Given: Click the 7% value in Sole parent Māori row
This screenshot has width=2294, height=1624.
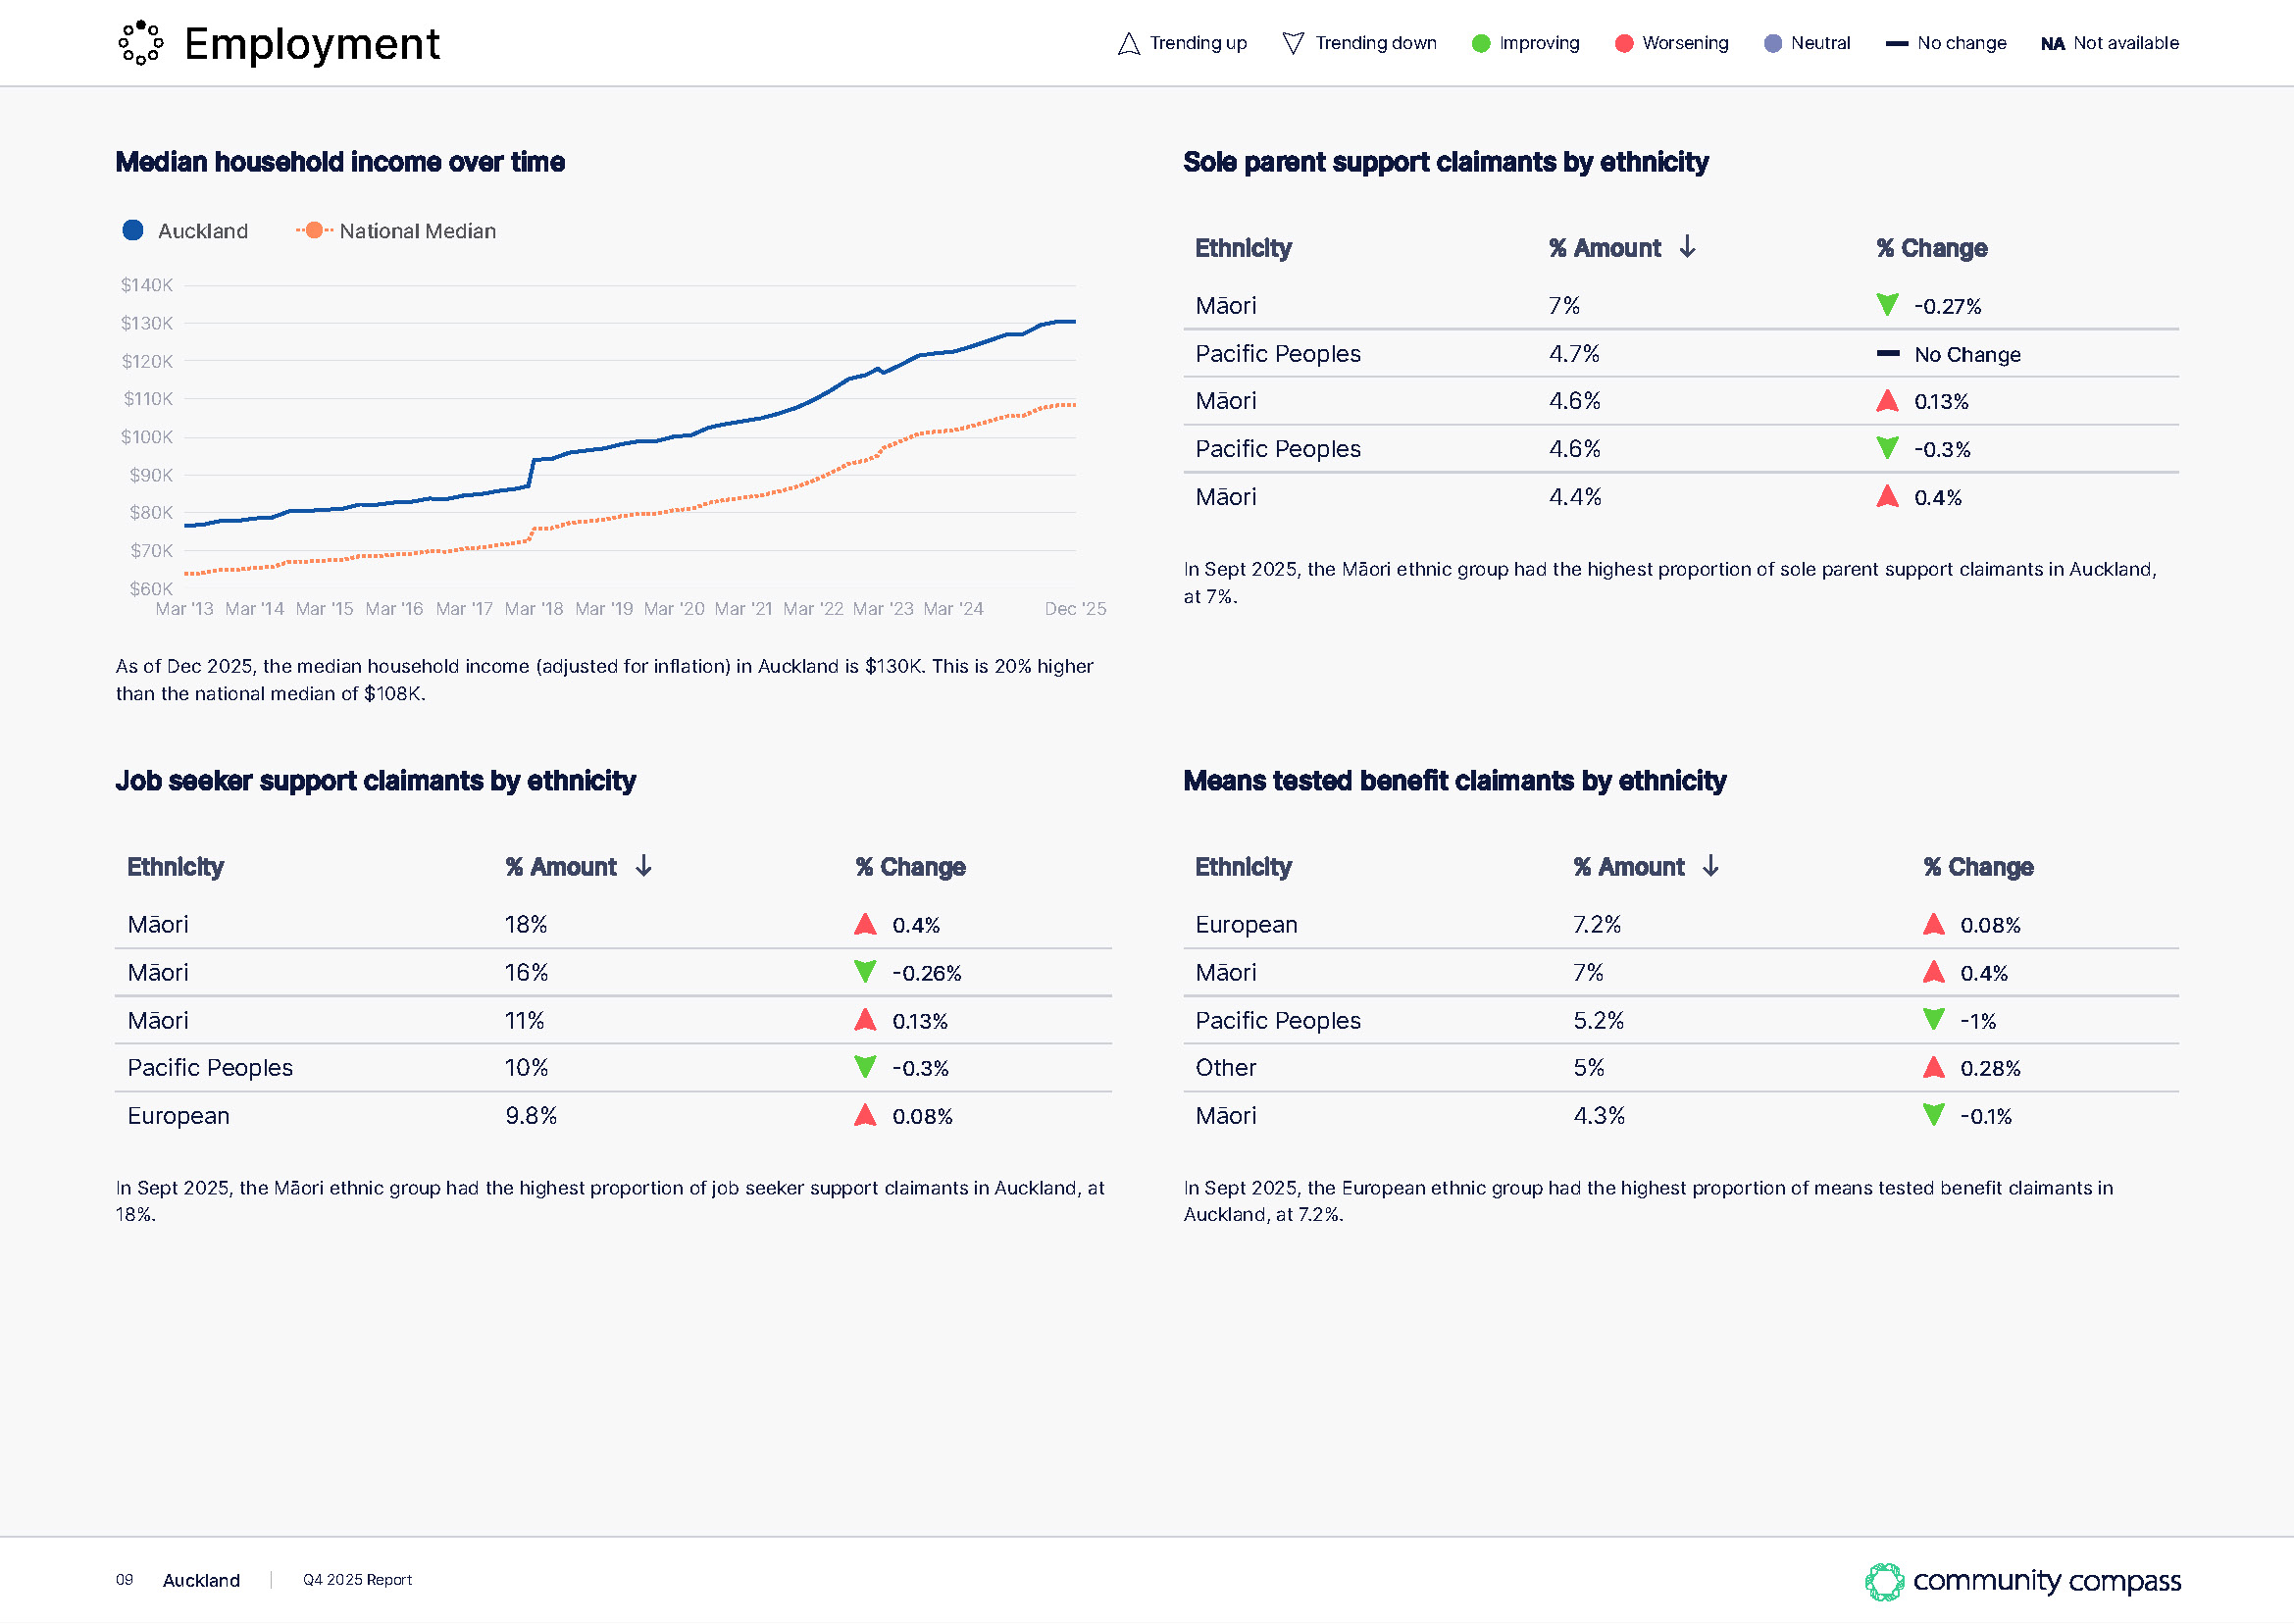Looking at the screenshot, I should [x=1564, y=306].
